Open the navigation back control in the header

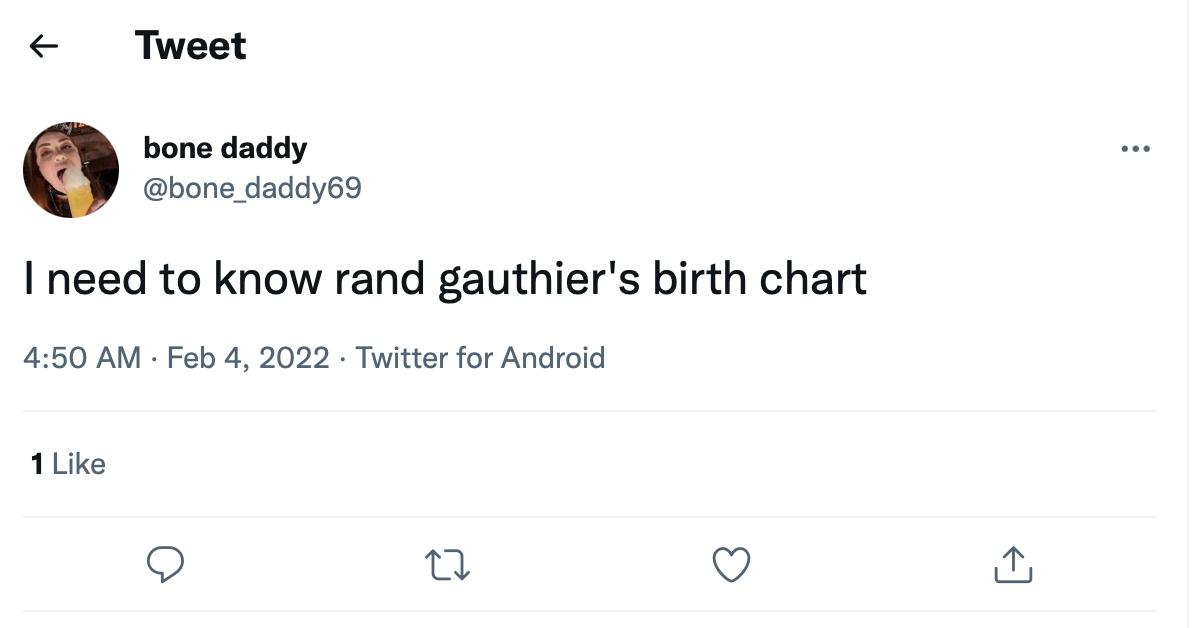click(44, 44)
